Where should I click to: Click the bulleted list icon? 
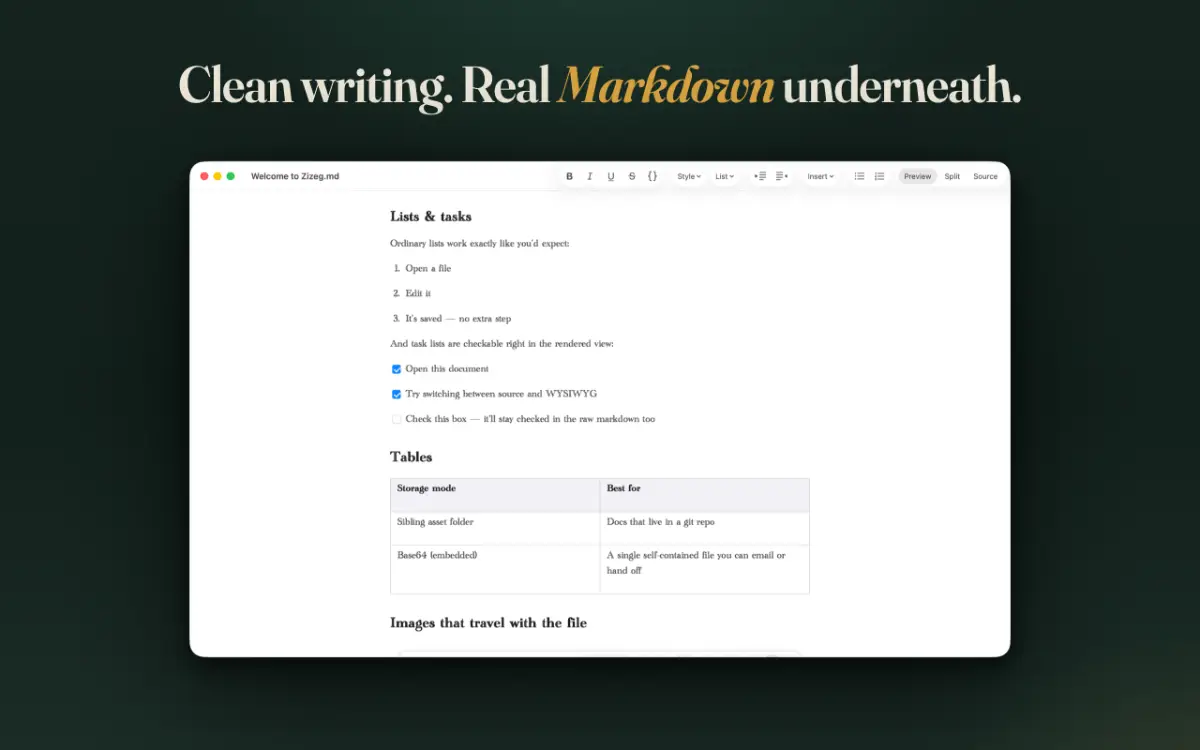[859, 176]
